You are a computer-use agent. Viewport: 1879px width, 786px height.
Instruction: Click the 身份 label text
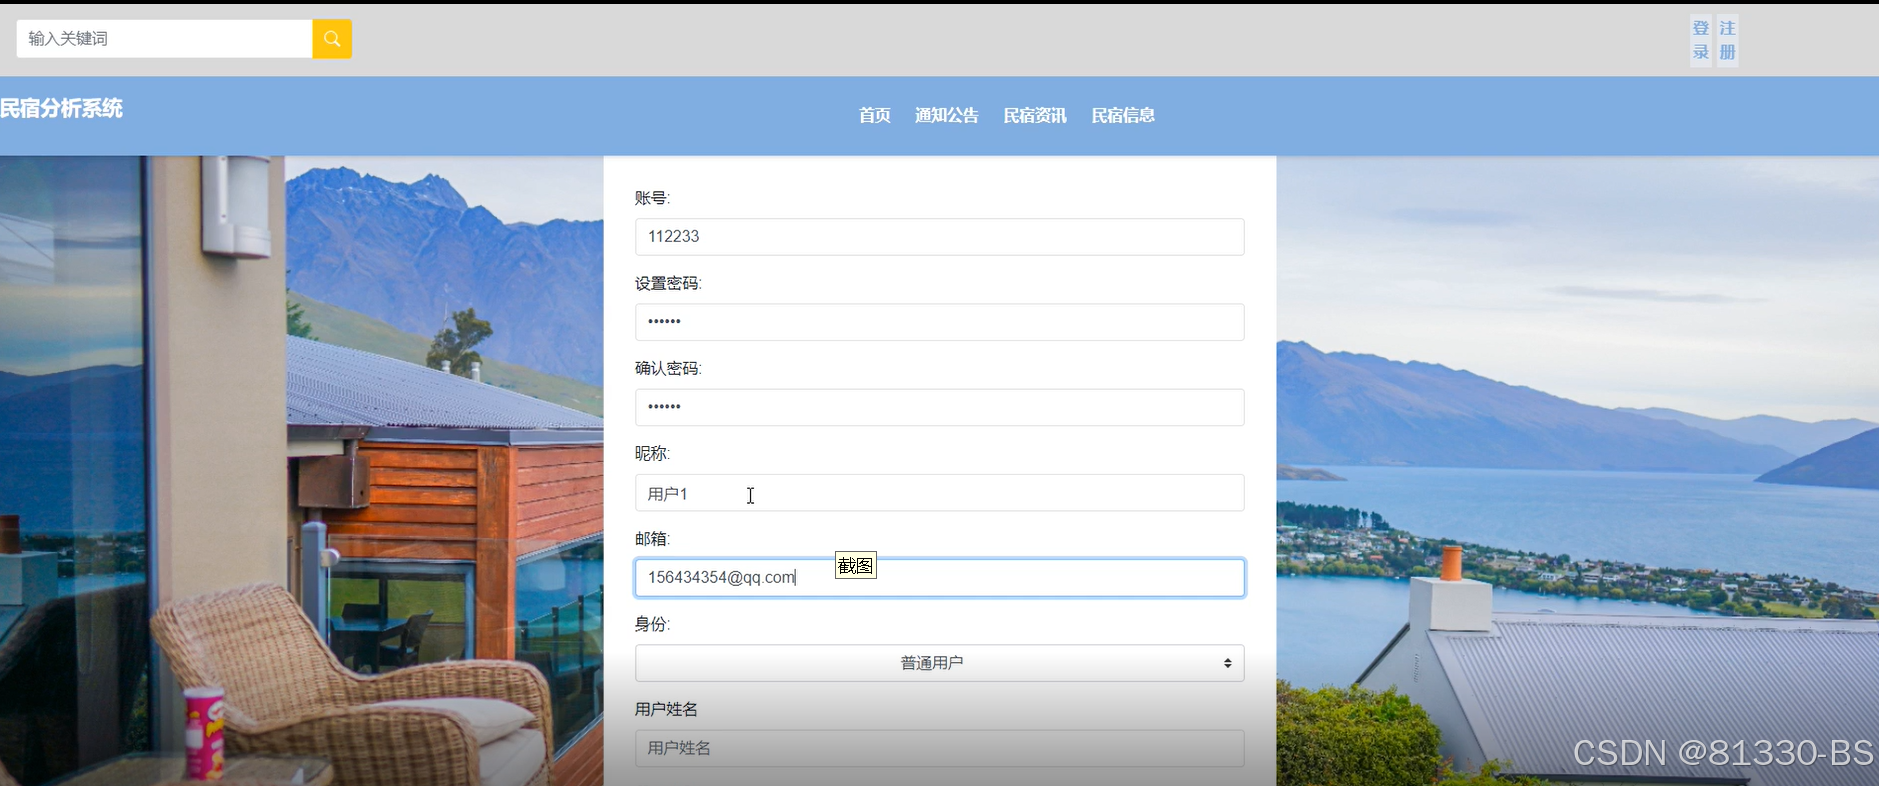pos(652,624)
